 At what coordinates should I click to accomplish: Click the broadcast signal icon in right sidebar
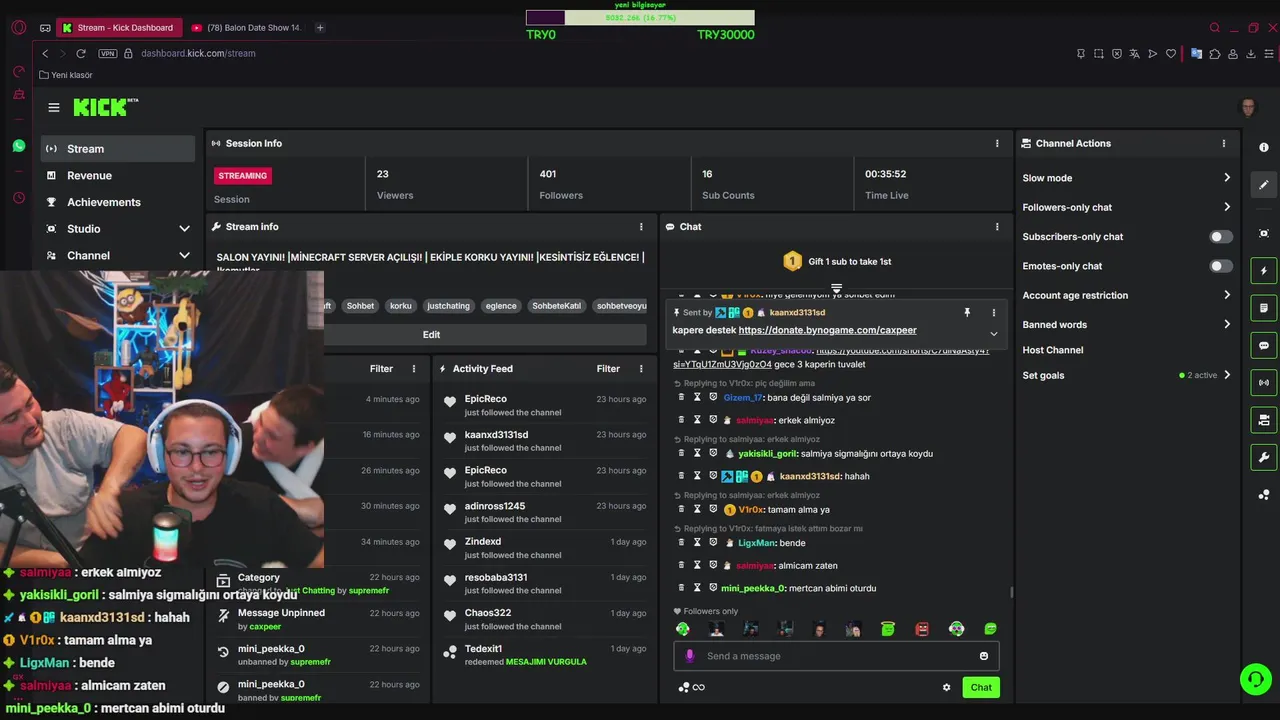tap(1264, 382)
